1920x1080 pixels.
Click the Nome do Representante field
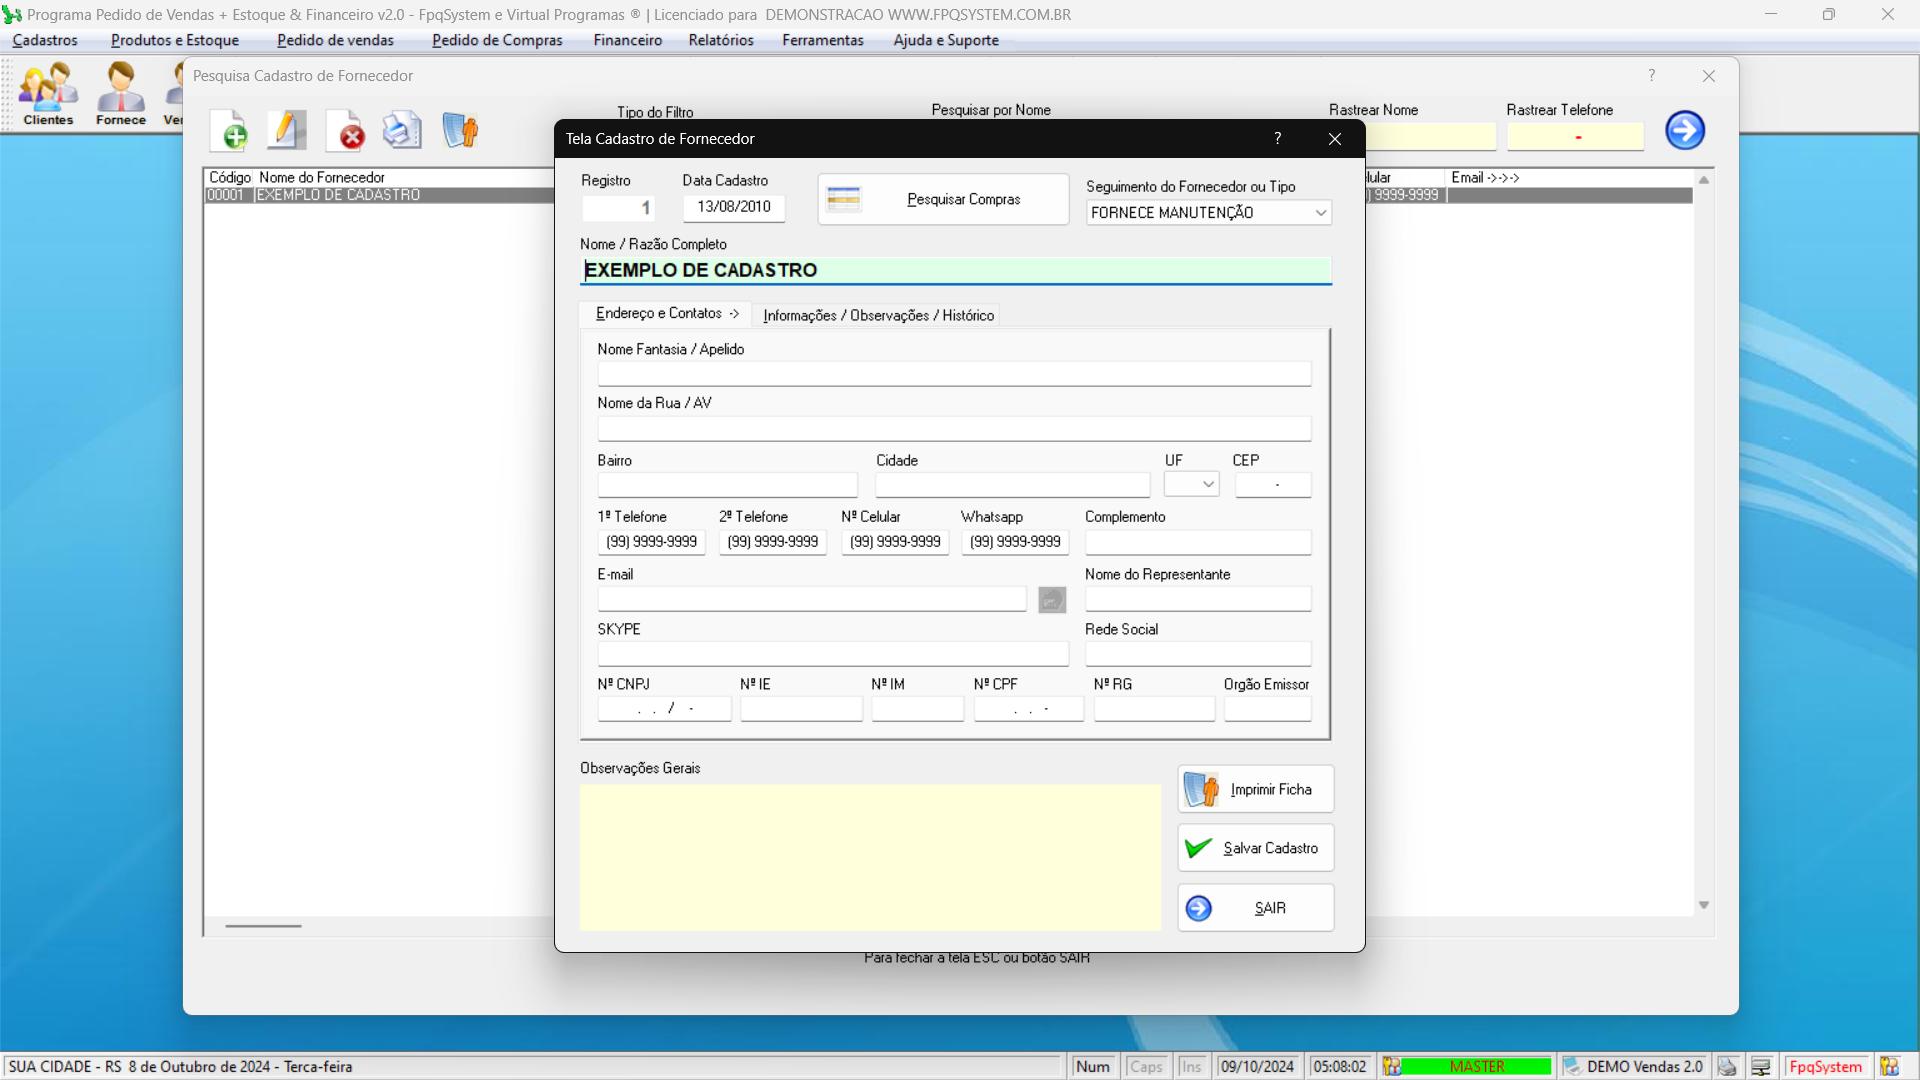1198,599
